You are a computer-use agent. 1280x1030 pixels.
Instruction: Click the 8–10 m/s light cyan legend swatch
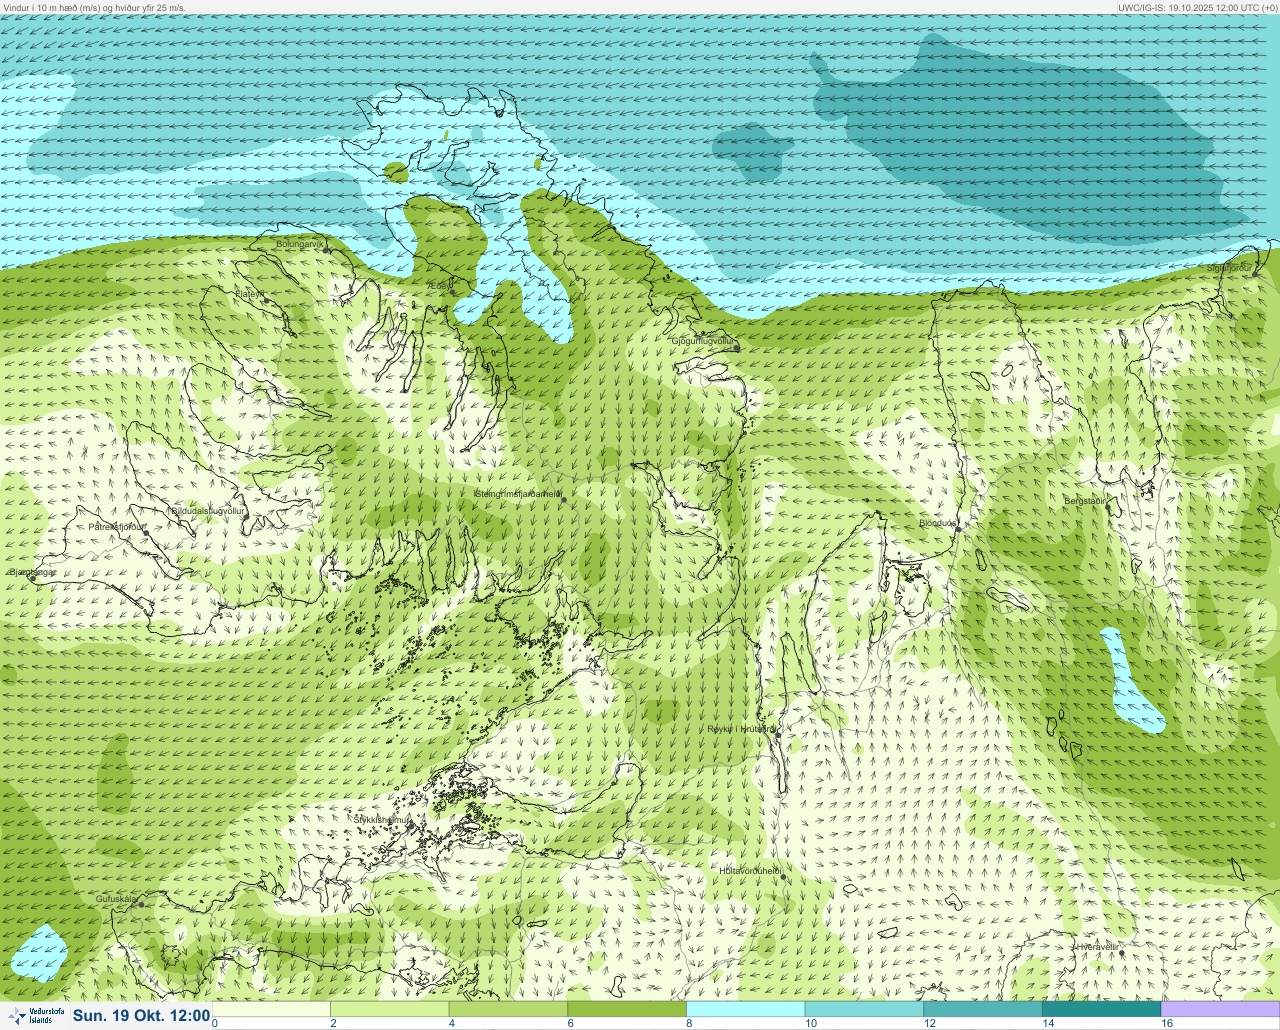745,1009
